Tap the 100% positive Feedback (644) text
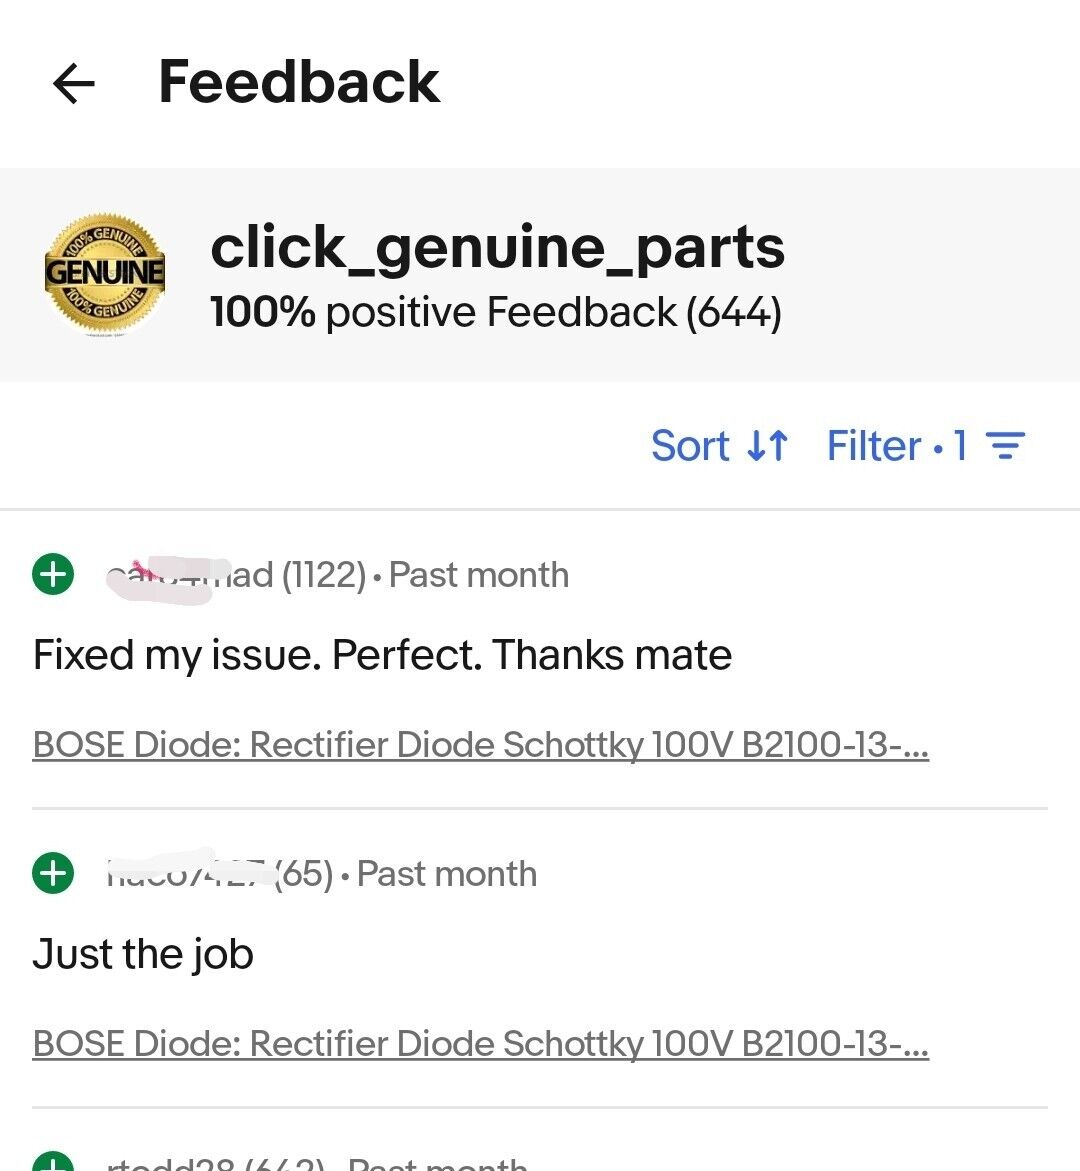The width and height of the screenshot is (1080, 1171). click(x=496, y=312)
